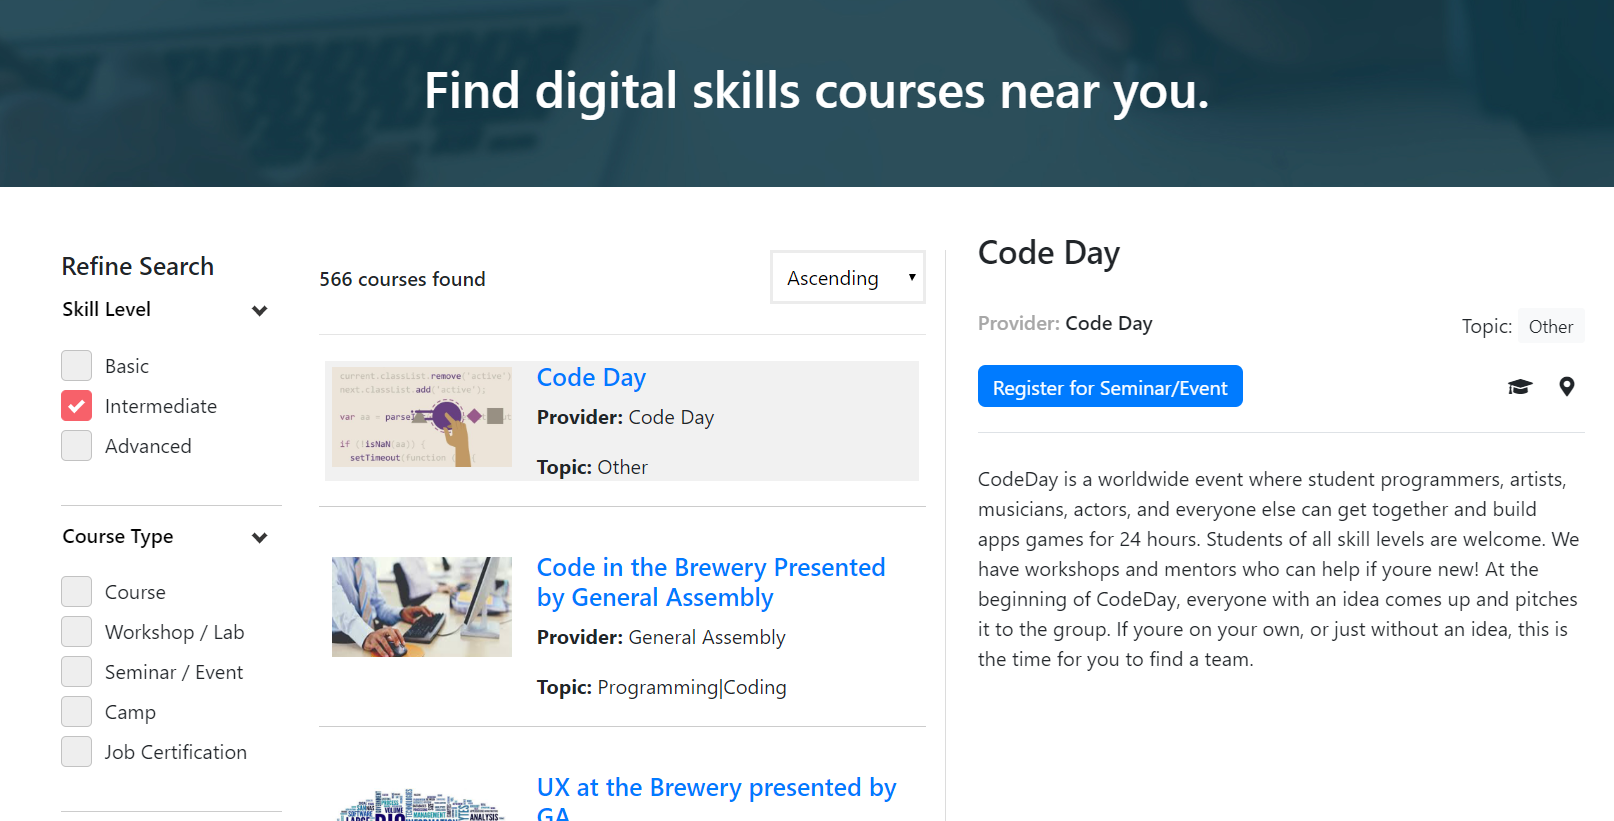Enable Job Certification filter
This screenshot has width=1614, height=821.
pos(77,752)
